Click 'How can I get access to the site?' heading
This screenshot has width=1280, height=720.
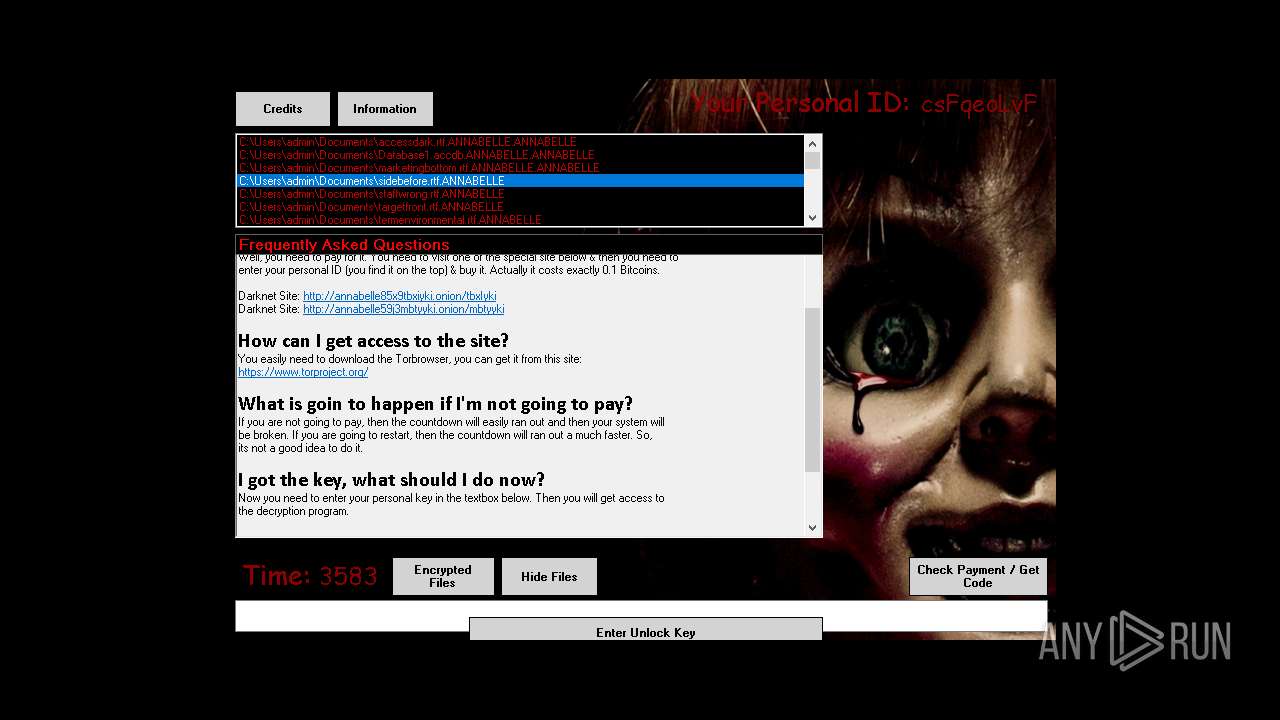click(373, 341)
